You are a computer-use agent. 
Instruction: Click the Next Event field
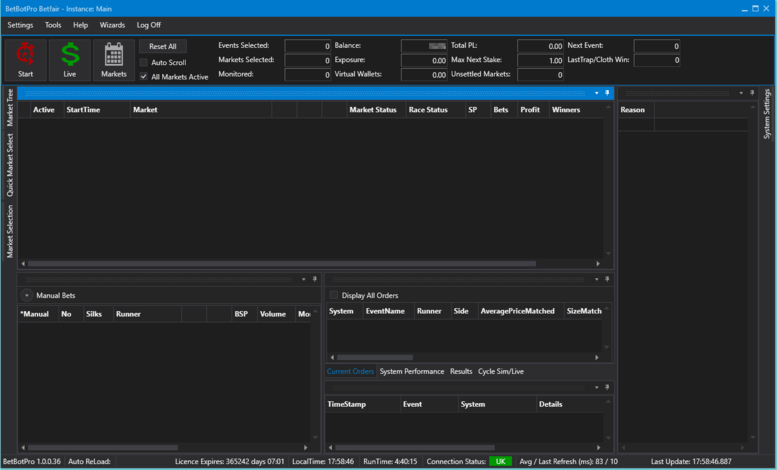[657, 46]
